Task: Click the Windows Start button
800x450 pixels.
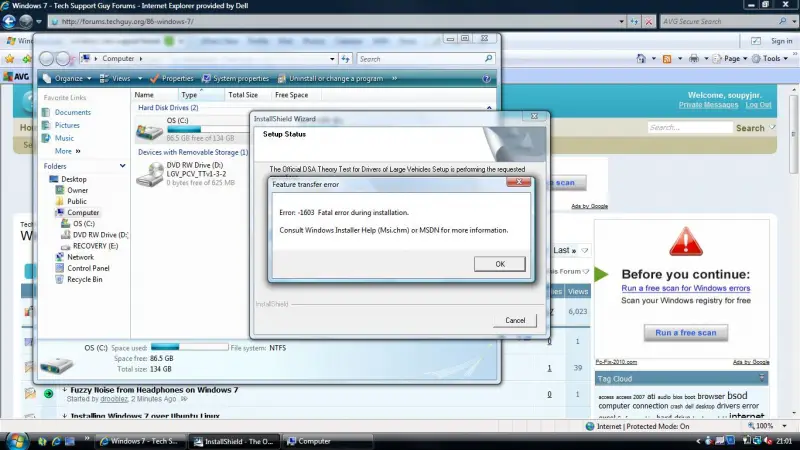Action: tap(15, 441)
